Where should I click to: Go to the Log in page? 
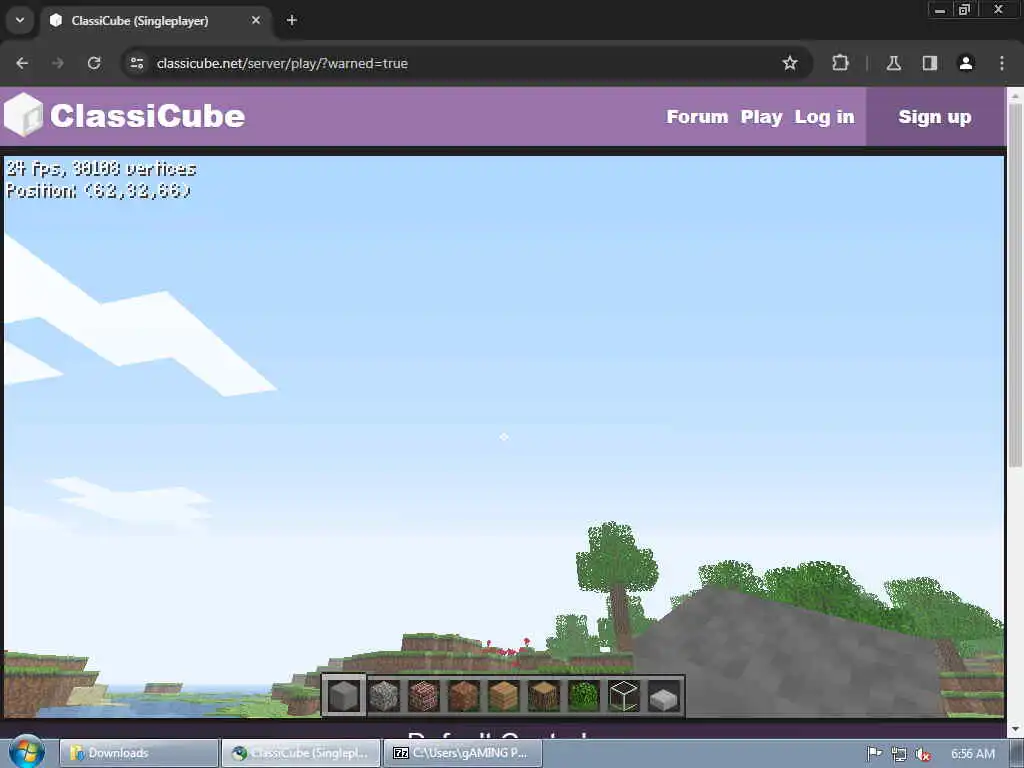pos(824,117)
